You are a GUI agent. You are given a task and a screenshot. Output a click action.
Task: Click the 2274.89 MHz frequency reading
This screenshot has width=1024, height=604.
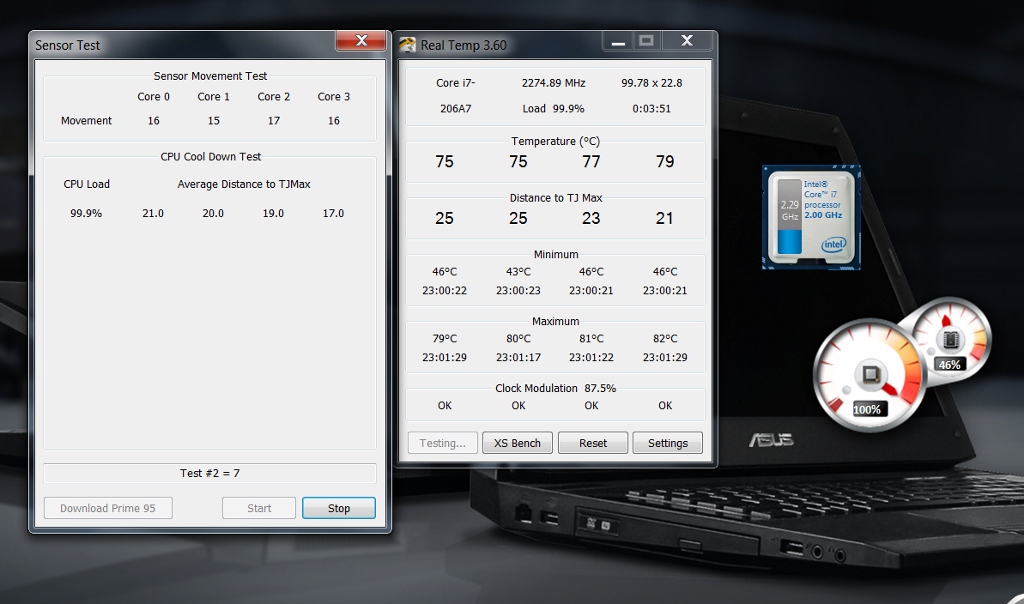point(554,83)
